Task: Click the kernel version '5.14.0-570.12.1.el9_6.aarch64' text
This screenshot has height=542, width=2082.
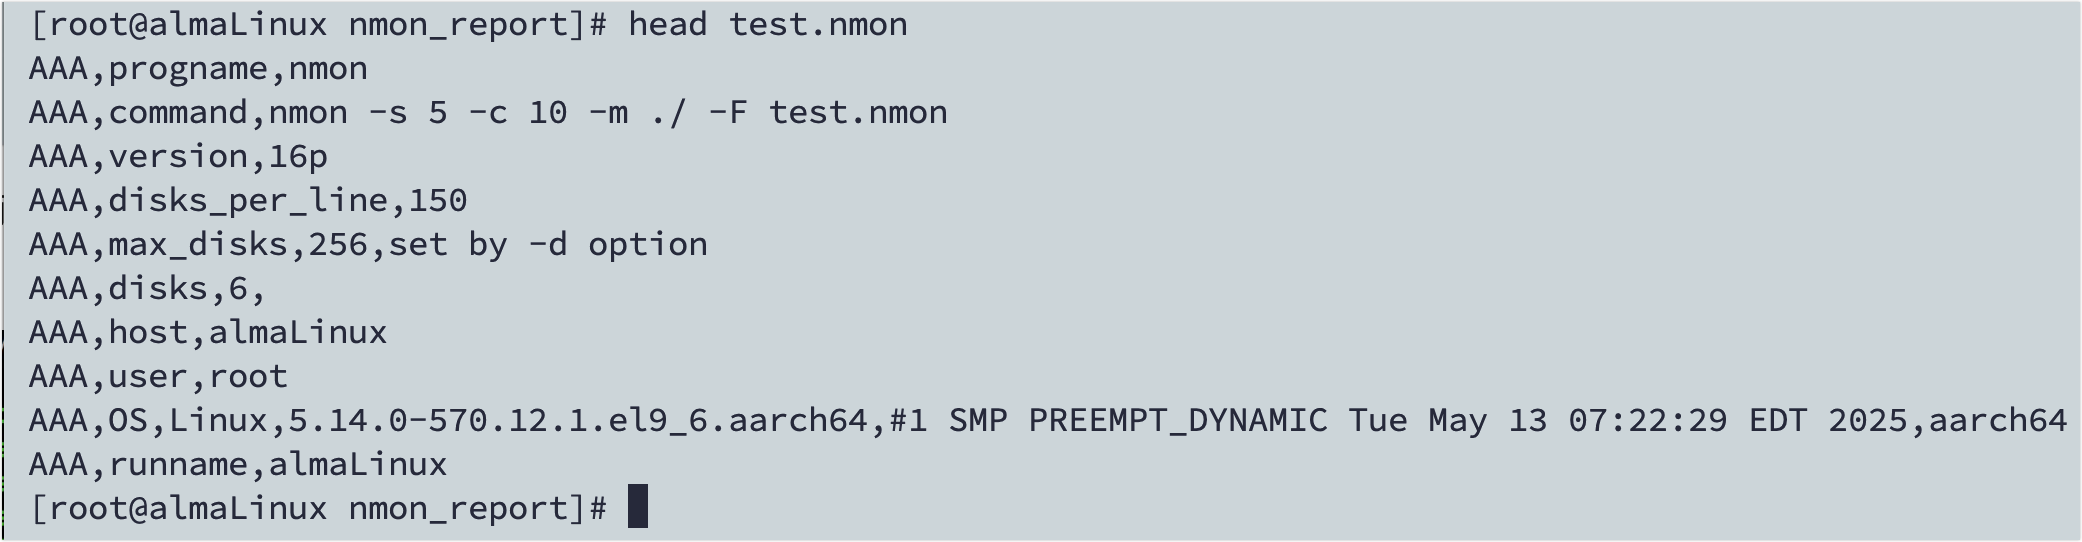Action: (x=578, y=421)
